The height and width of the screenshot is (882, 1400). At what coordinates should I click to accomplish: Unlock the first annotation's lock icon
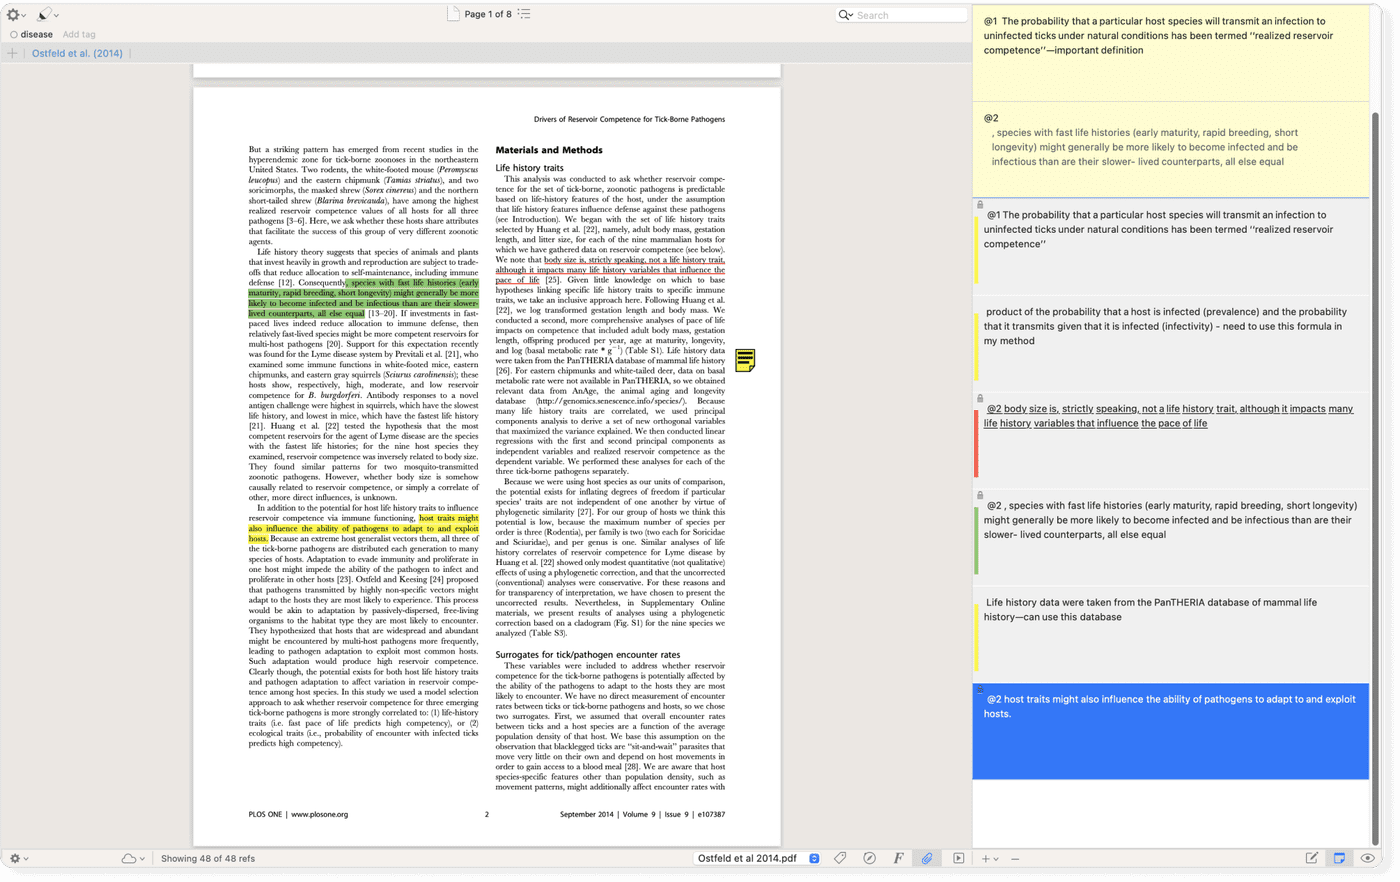[978, 203]
